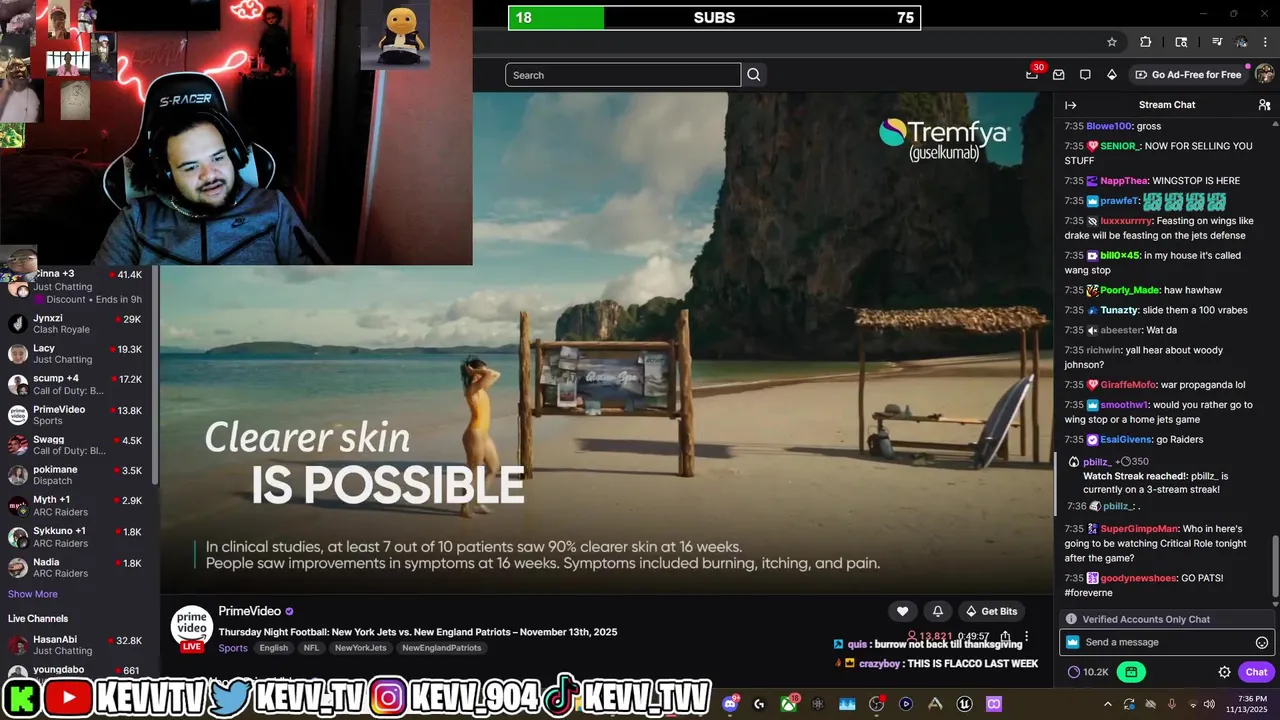Open Xbox app from the taskbar
The width and height of the screenshot is (1280, 720).
click(789, 704)
